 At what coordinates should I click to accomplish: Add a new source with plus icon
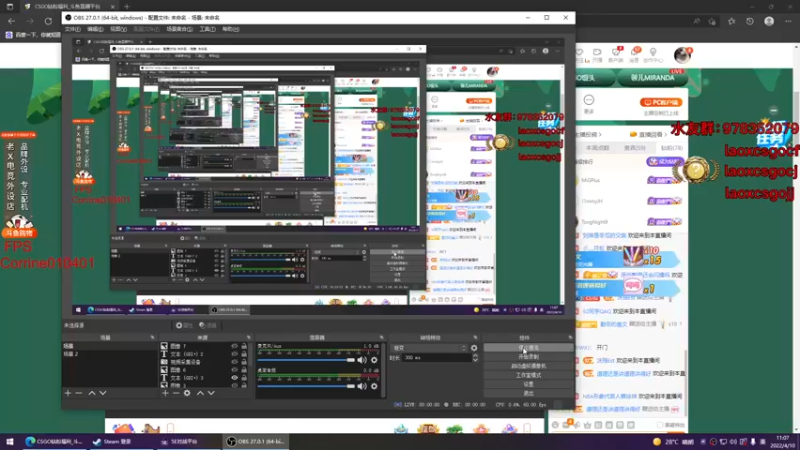point(165,393)
